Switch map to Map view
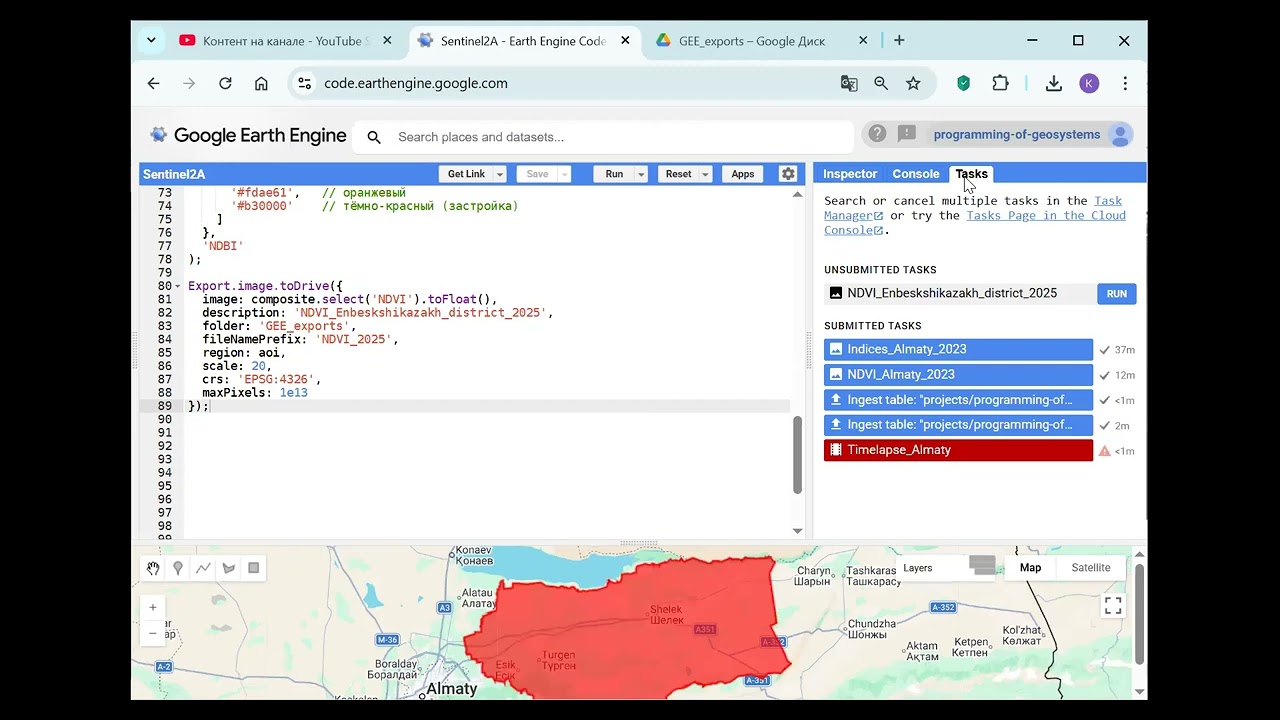 click(1030, 568)
